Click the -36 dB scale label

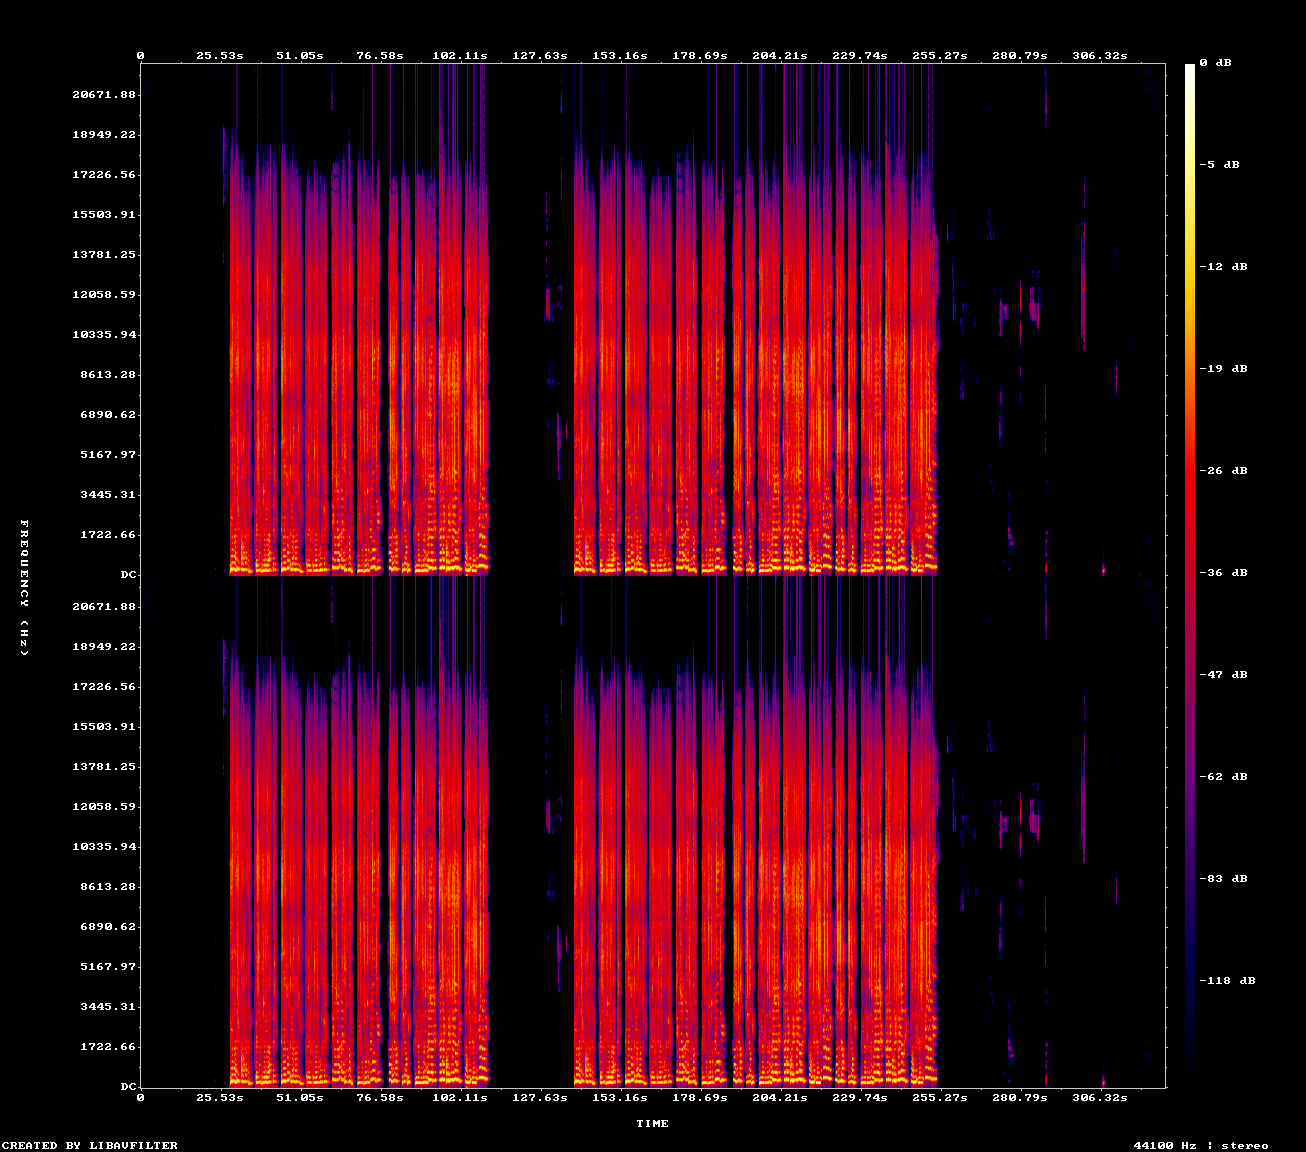1223,573
